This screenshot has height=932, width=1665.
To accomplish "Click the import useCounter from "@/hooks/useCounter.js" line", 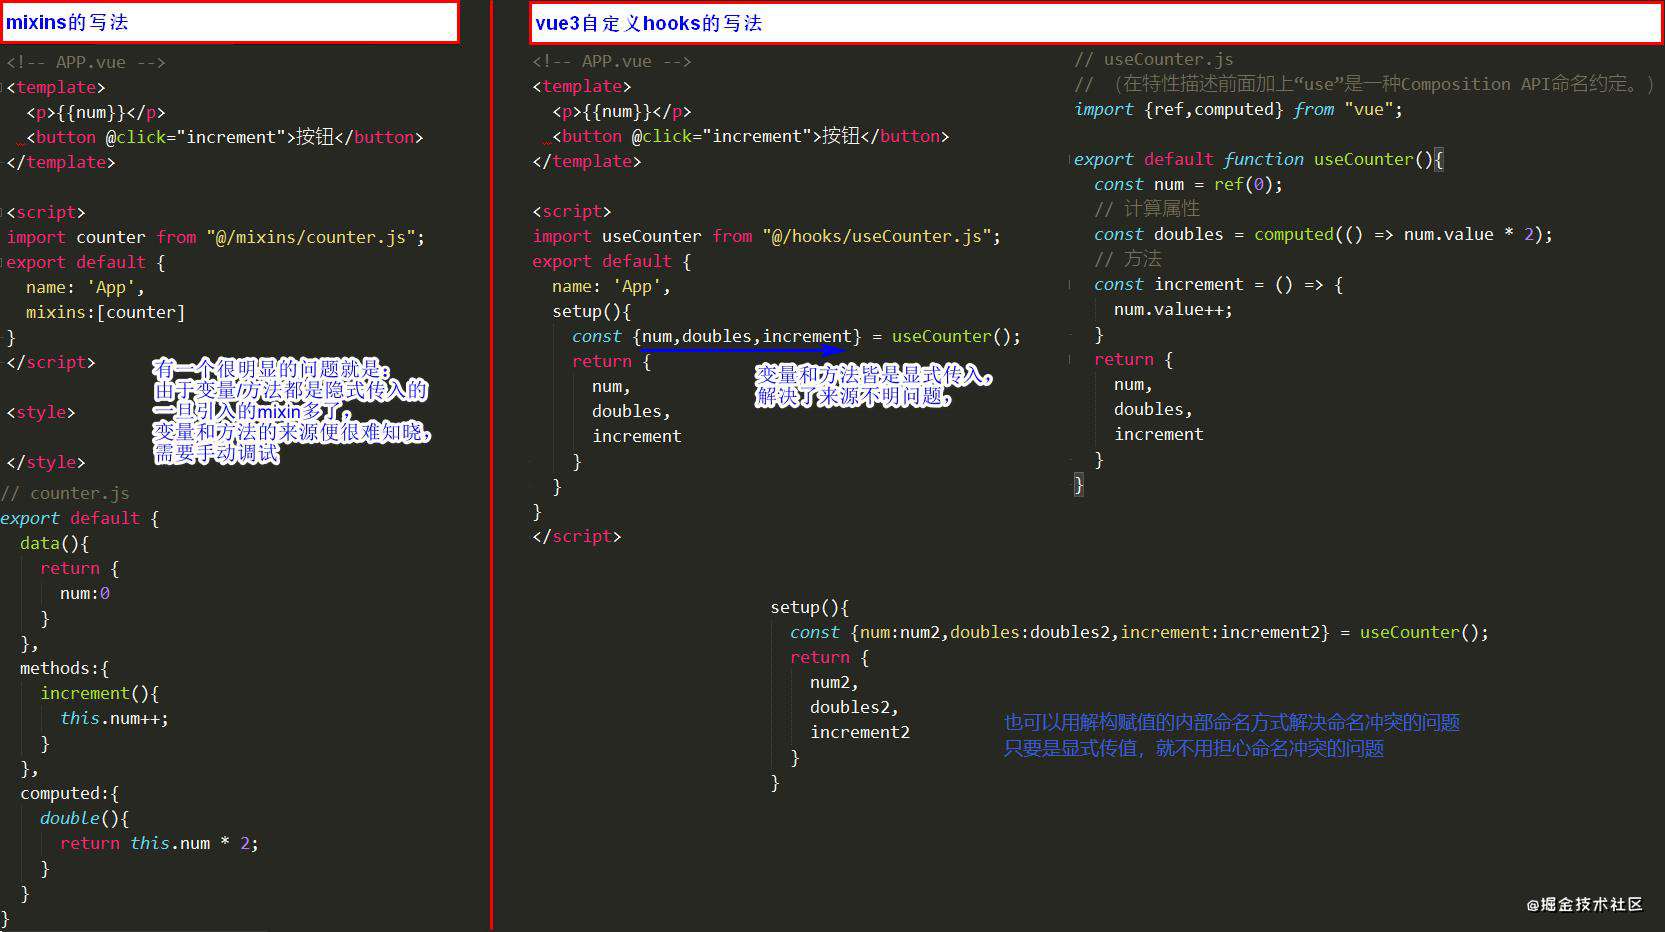I will coord(767,236).
